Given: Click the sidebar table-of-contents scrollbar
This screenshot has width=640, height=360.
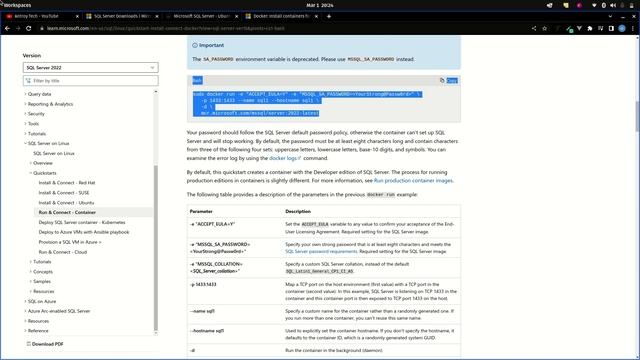Looking at the screenshot, I should click(x=156, y=248).
